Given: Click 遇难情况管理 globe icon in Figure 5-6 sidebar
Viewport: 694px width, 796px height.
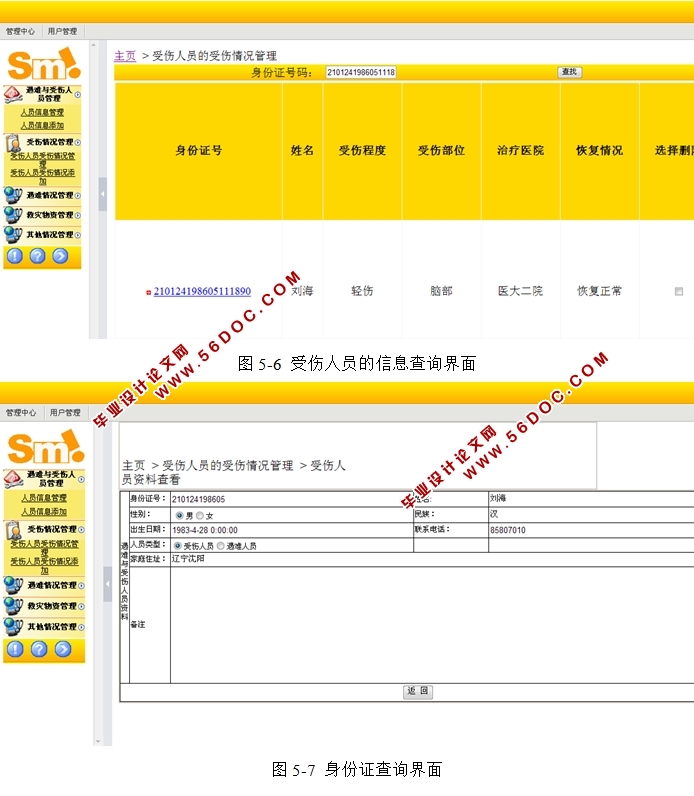Looking at the screenshot, I should click(x=13, y=195).
